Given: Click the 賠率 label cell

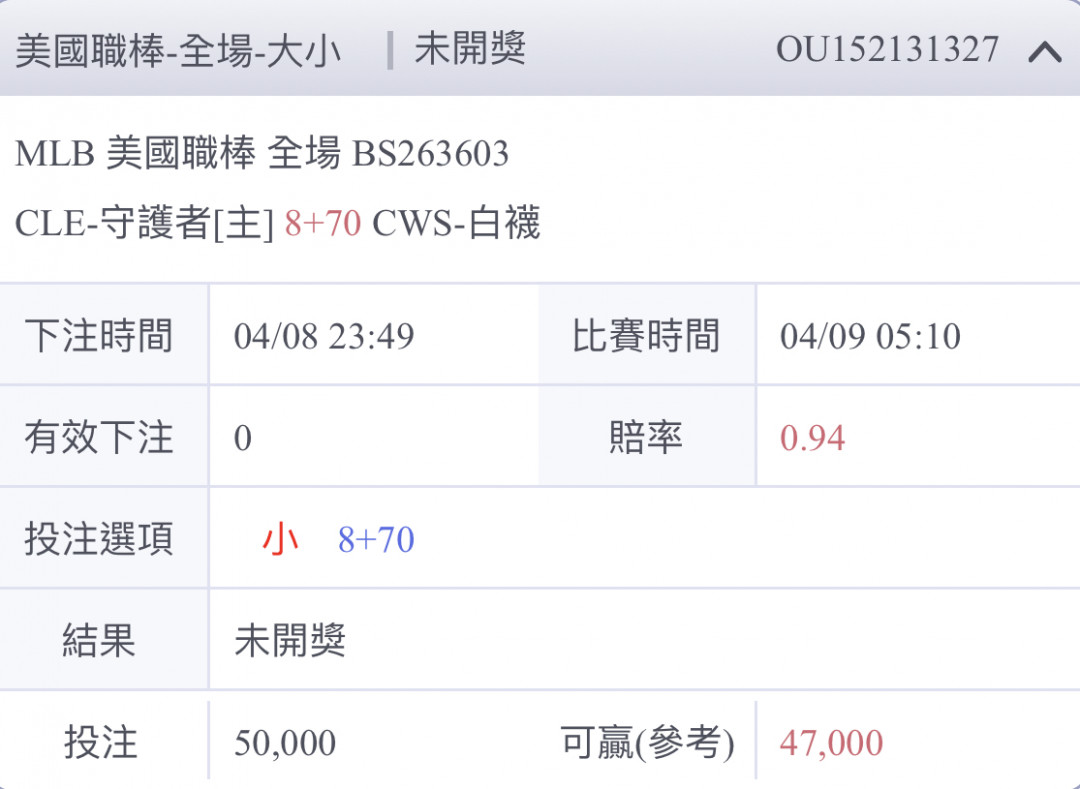Looking at the screenshot, I should 647,436.
